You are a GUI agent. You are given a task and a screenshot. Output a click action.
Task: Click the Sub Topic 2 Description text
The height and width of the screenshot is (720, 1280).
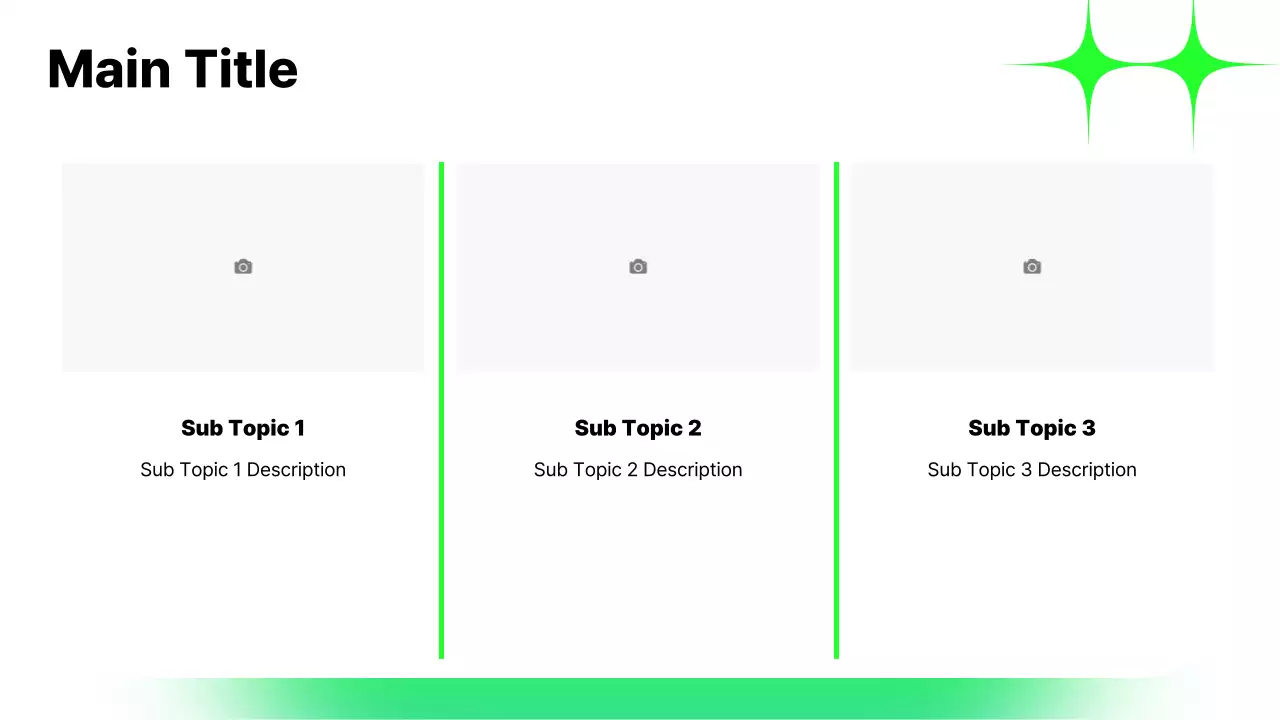(638, 470)
